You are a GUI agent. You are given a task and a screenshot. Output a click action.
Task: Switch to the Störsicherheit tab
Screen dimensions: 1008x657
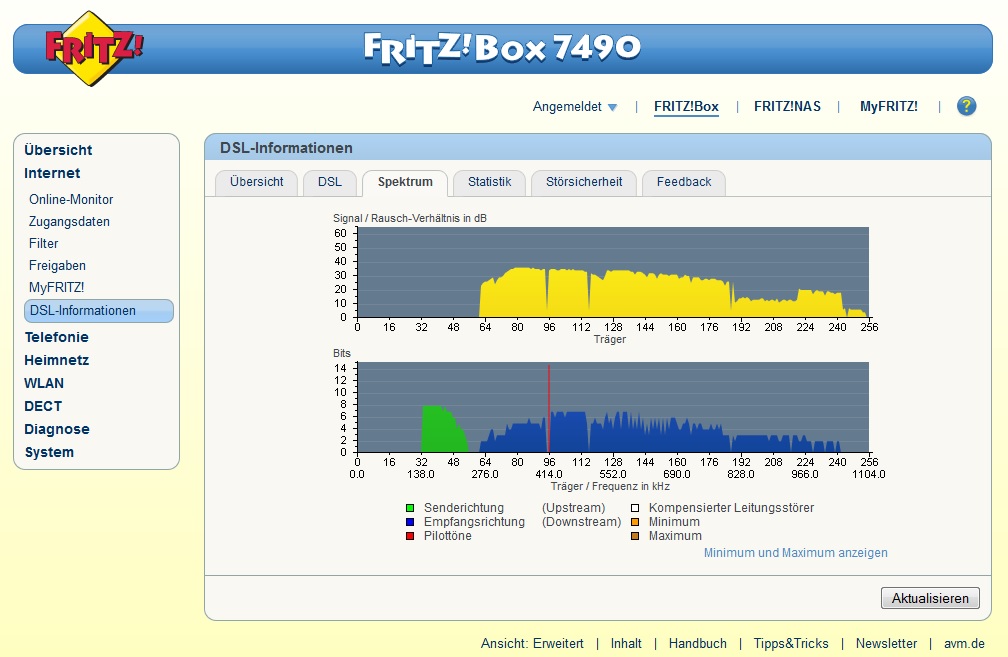[584, 183]
